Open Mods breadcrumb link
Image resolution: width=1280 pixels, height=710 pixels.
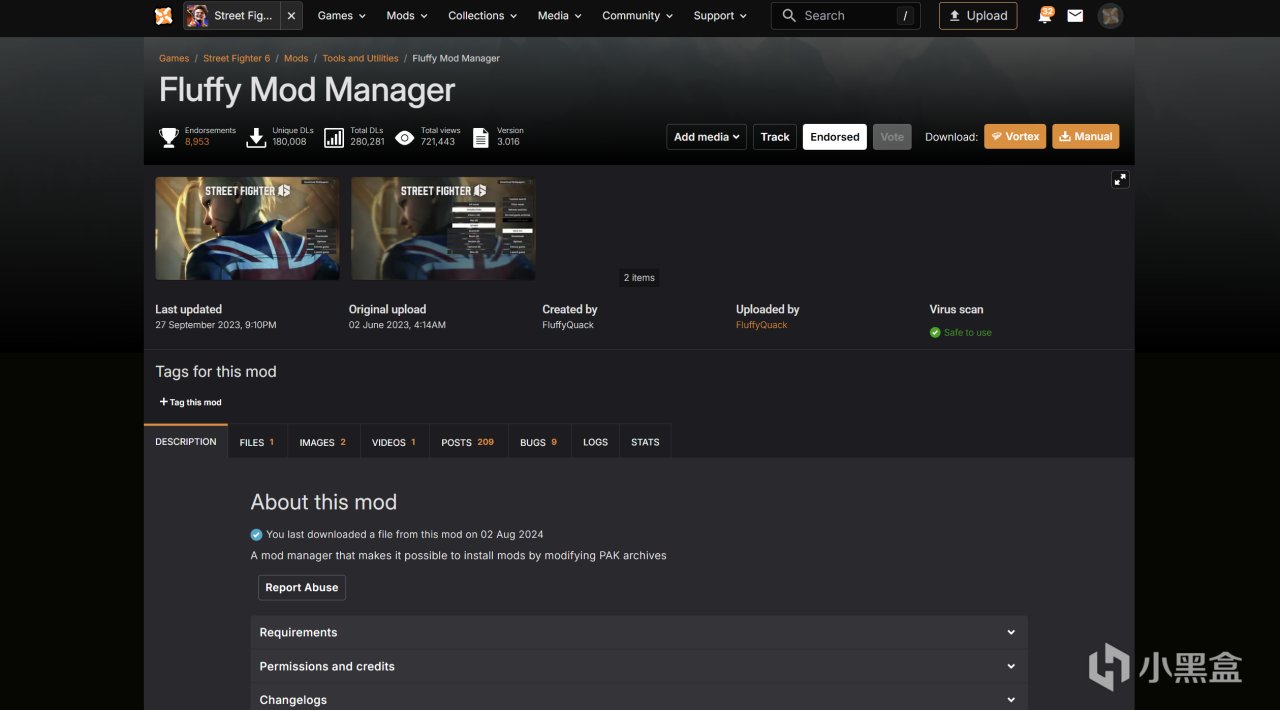point(296,58)
